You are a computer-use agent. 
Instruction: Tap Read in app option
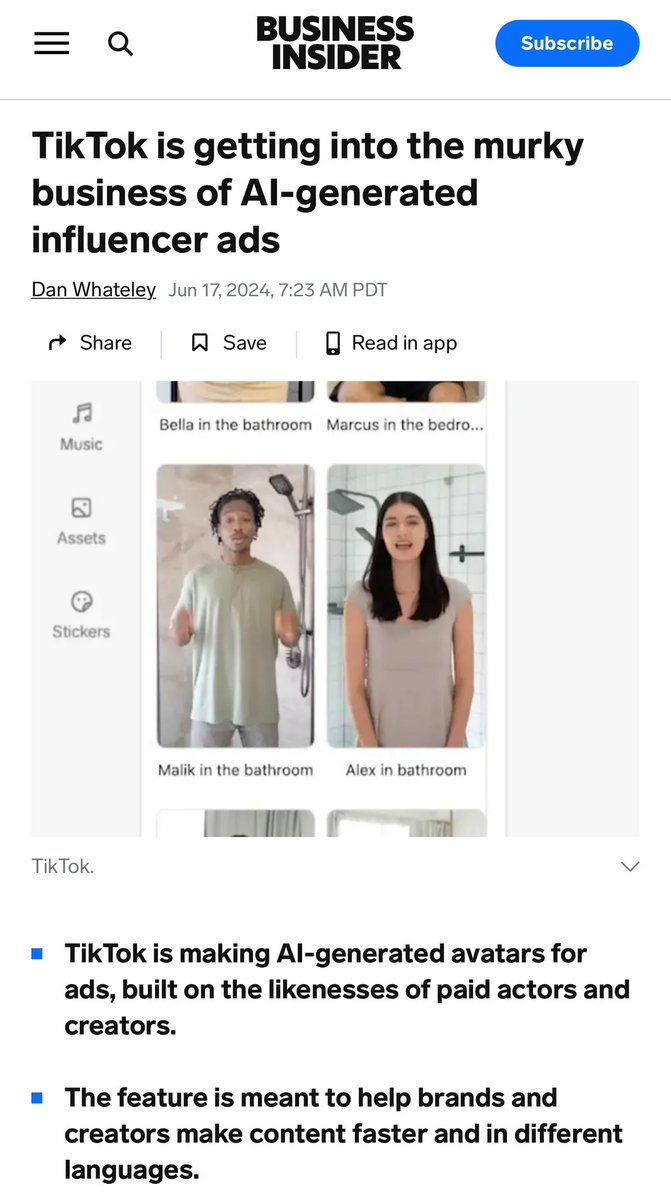[x=391, y=343]
